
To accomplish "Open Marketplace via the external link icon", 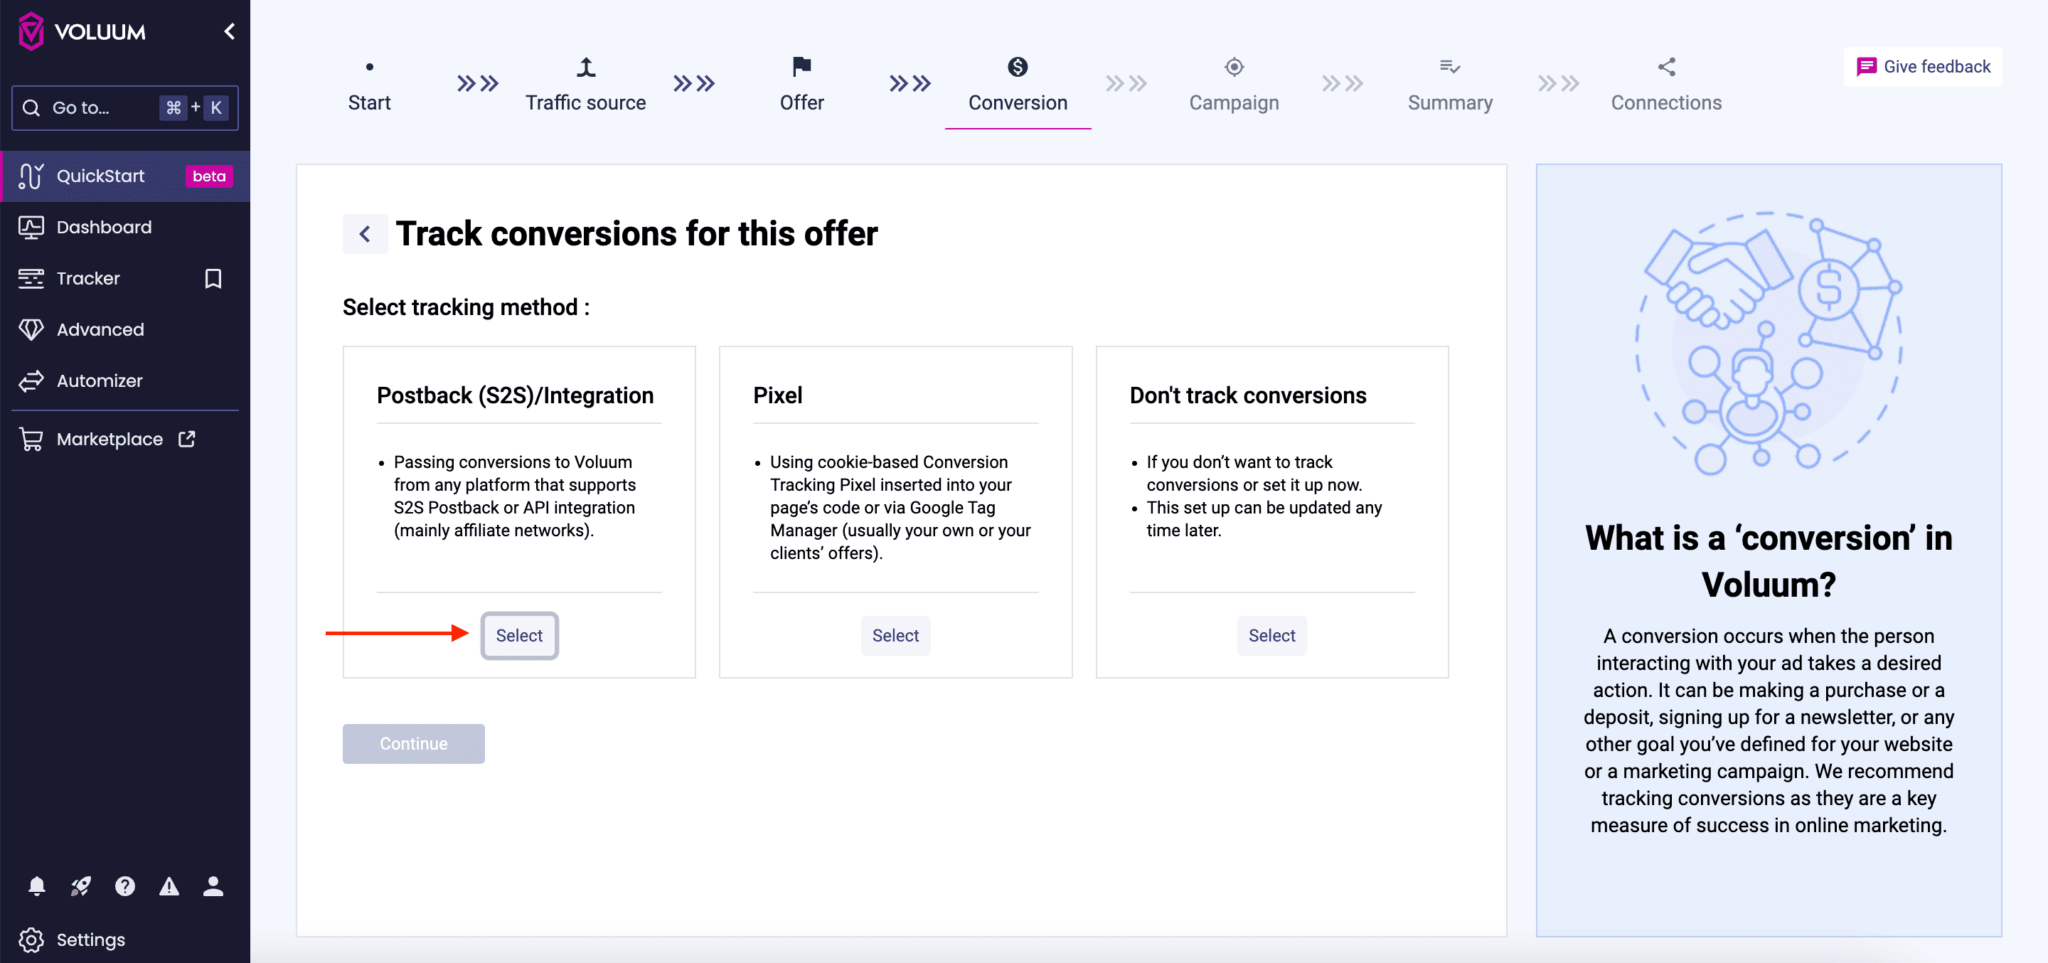I will coord(188,438).
